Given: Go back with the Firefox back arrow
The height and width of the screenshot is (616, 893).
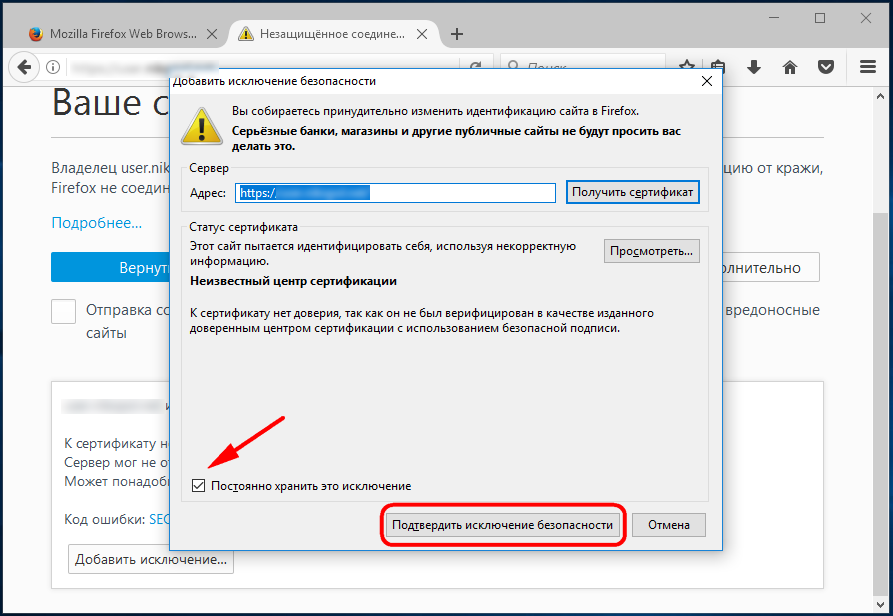Looking at the screenshot, I should click(x=24, y=67).
